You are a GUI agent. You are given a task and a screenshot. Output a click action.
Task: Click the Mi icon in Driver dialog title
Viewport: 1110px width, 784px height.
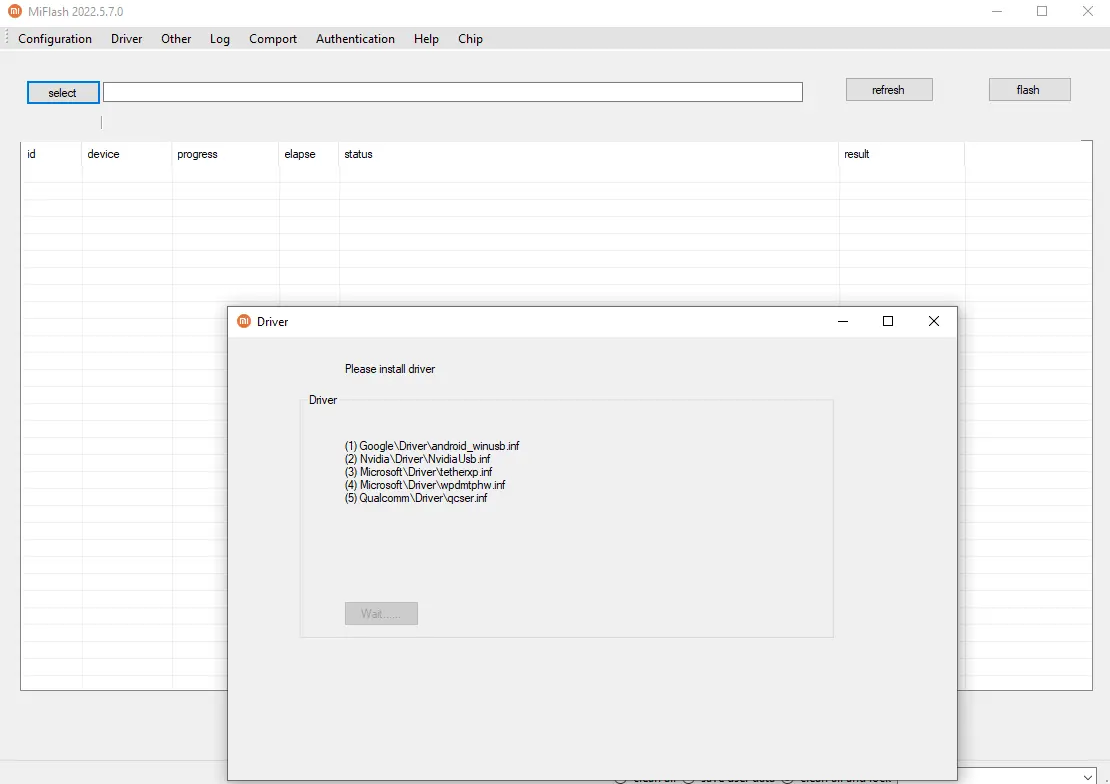point(244,322)
